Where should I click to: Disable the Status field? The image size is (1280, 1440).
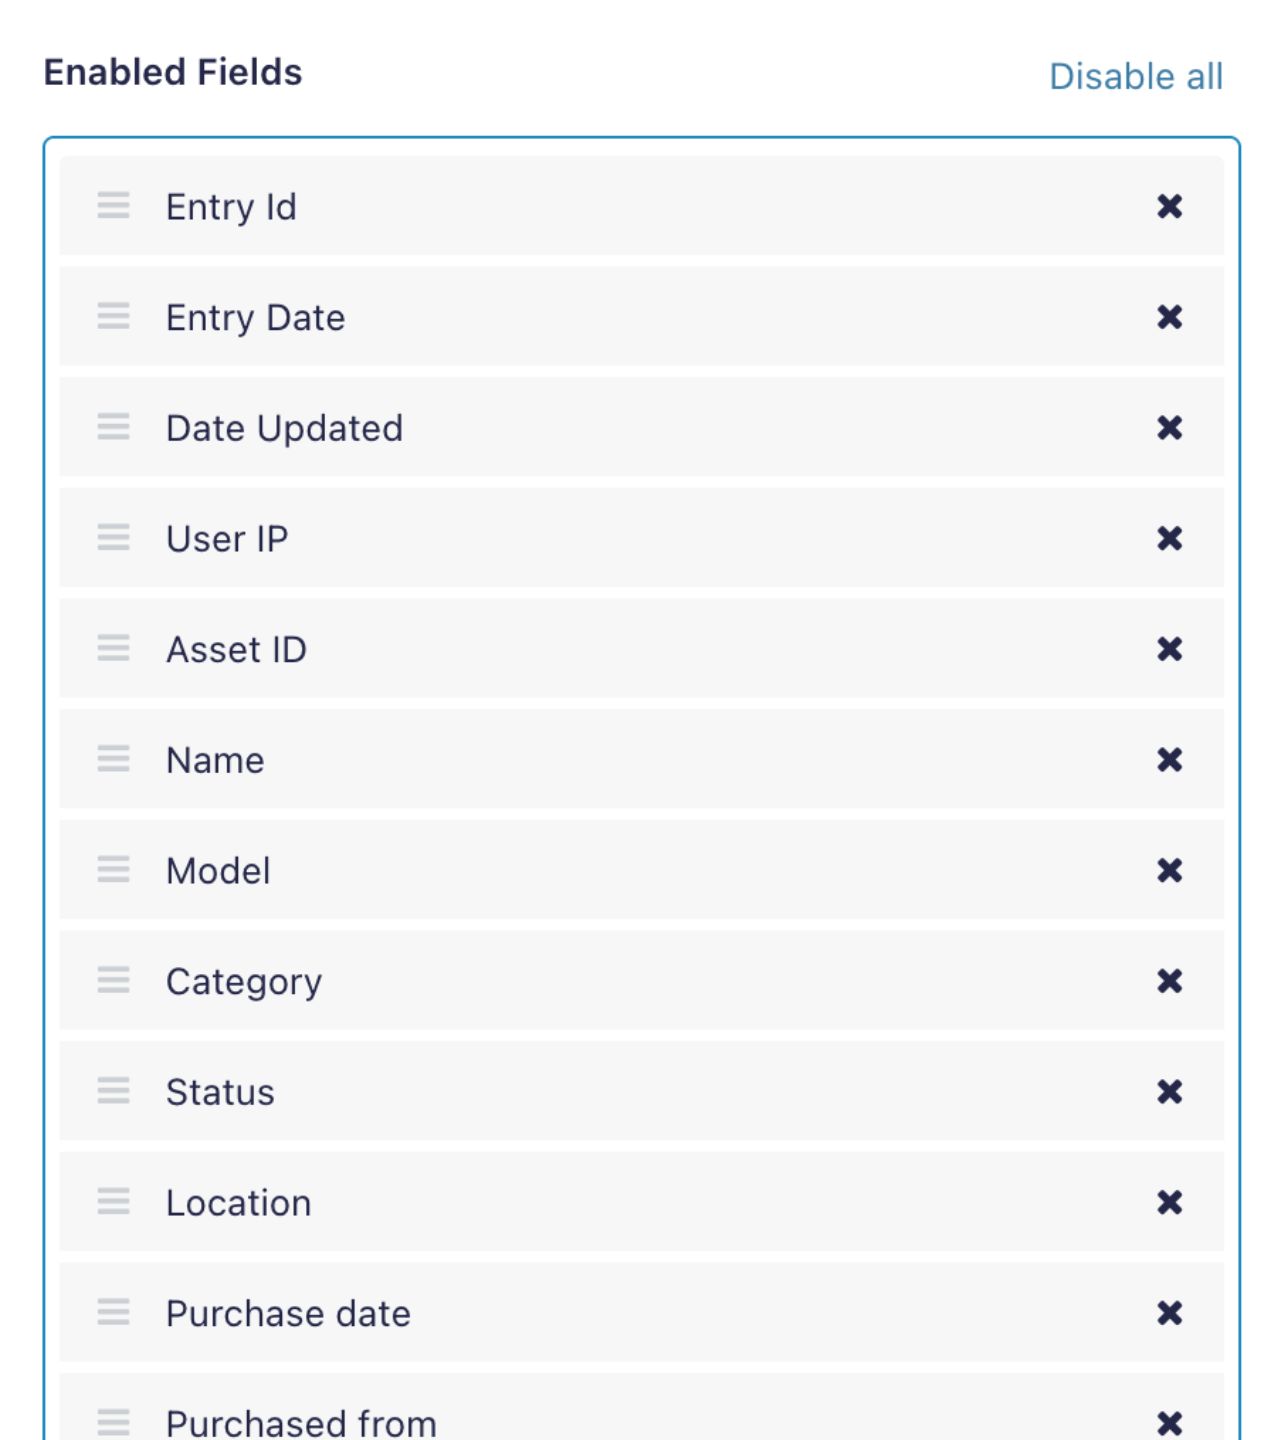coord(1170,1091)
